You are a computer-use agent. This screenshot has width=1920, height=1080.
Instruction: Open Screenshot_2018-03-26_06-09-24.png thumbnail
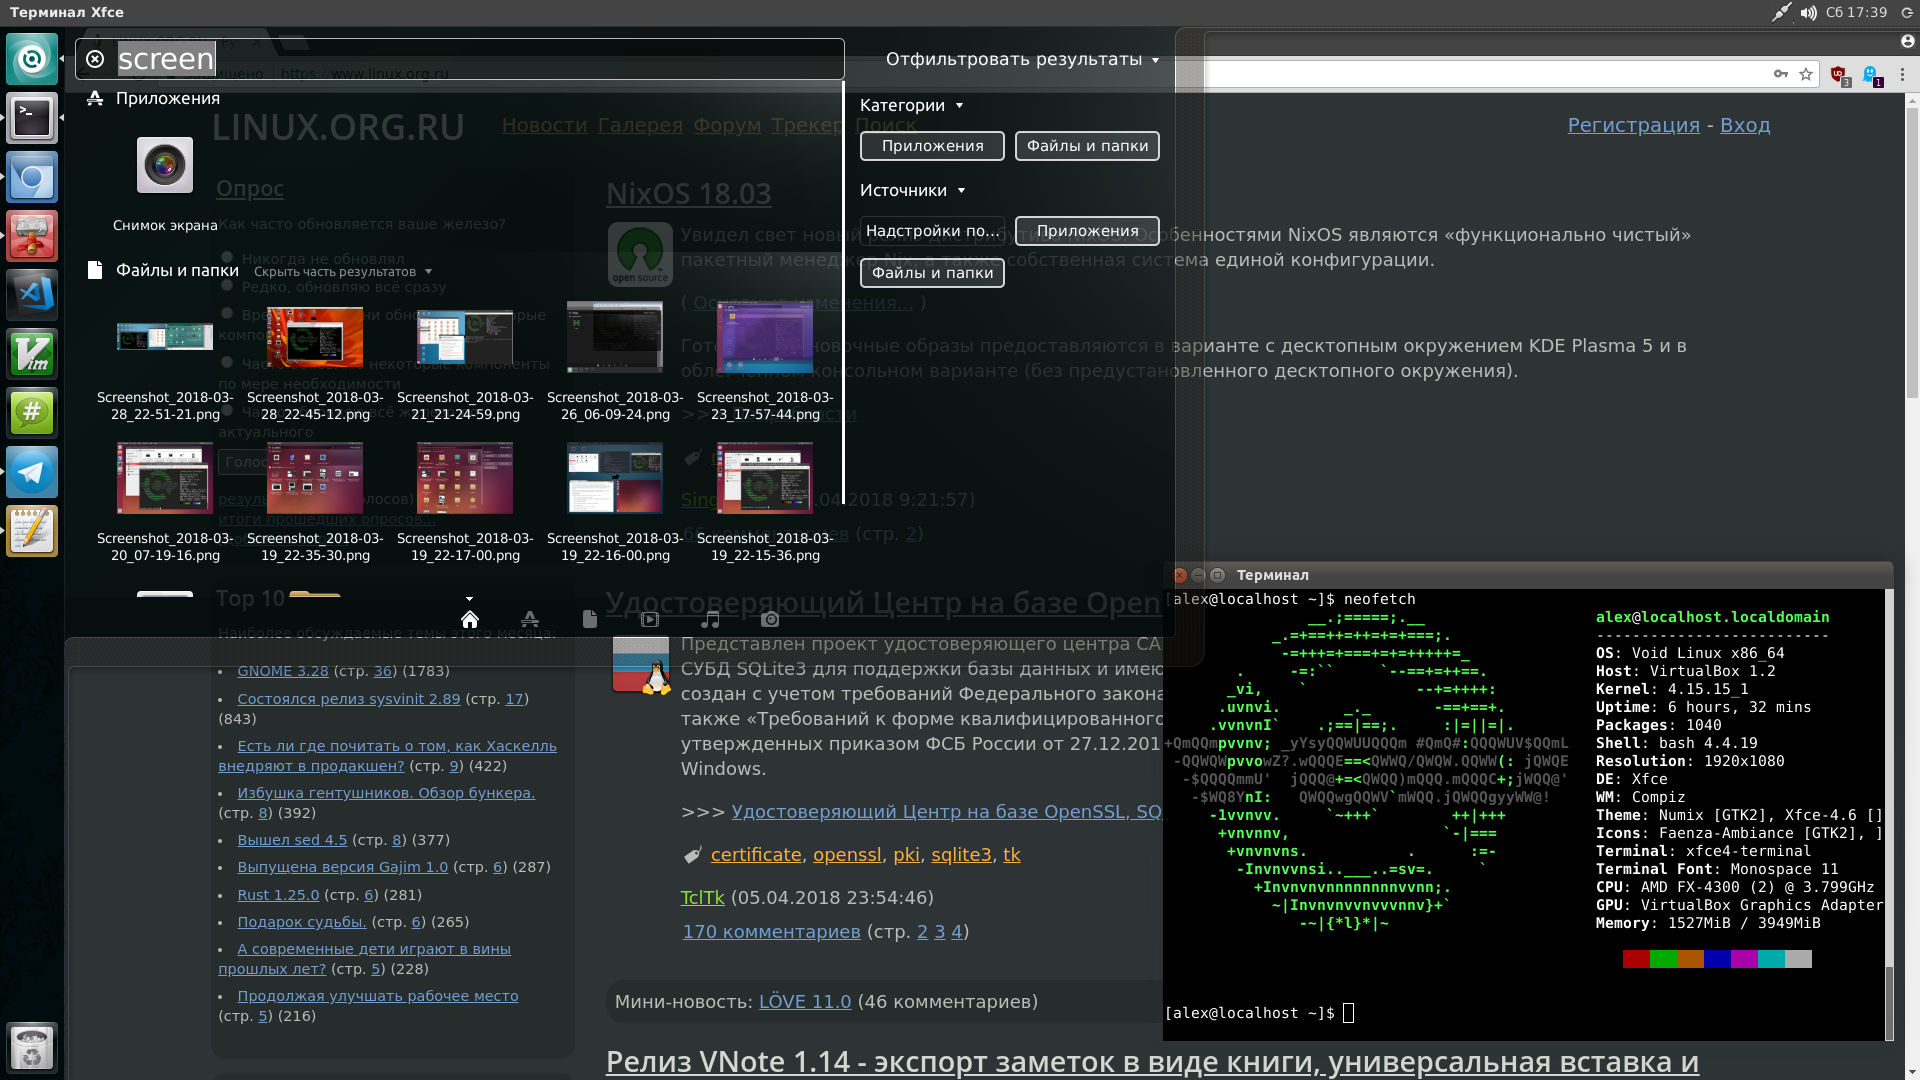615,337
